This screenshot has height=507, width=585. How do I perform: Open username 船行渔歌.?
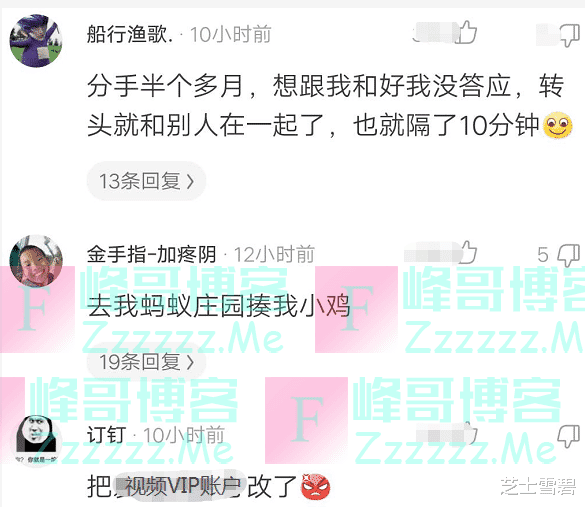[130, 34]
